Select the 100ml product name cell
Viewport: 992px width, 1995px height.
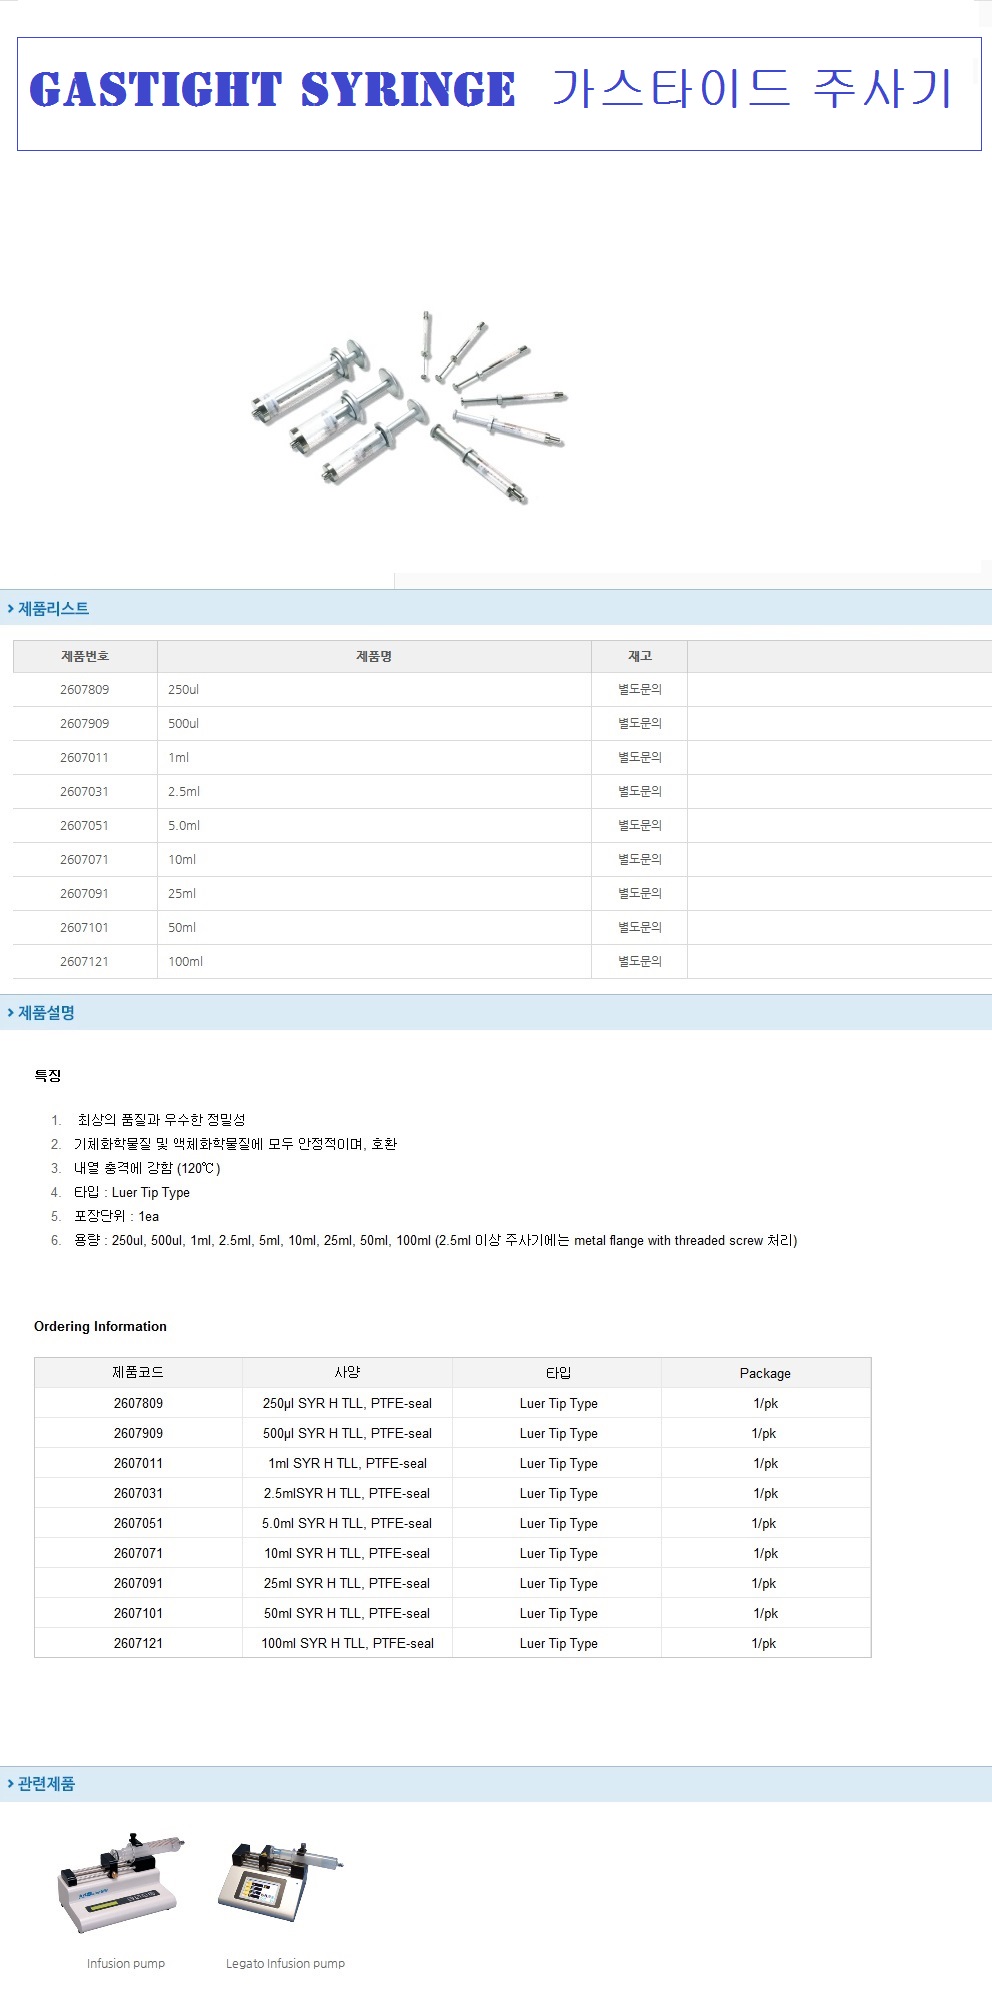click(374, 961)
